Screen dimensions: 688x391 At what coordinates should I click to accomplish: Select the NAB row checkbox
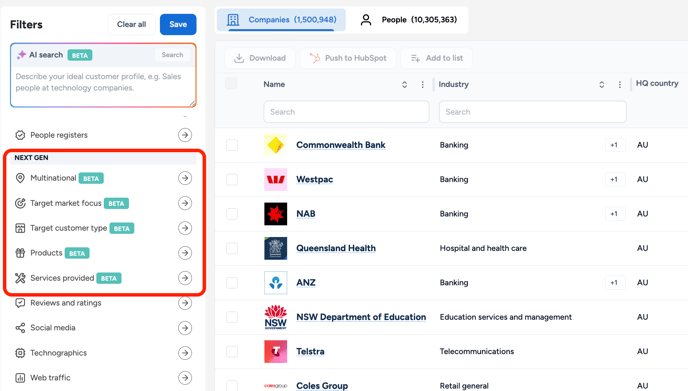232,214
